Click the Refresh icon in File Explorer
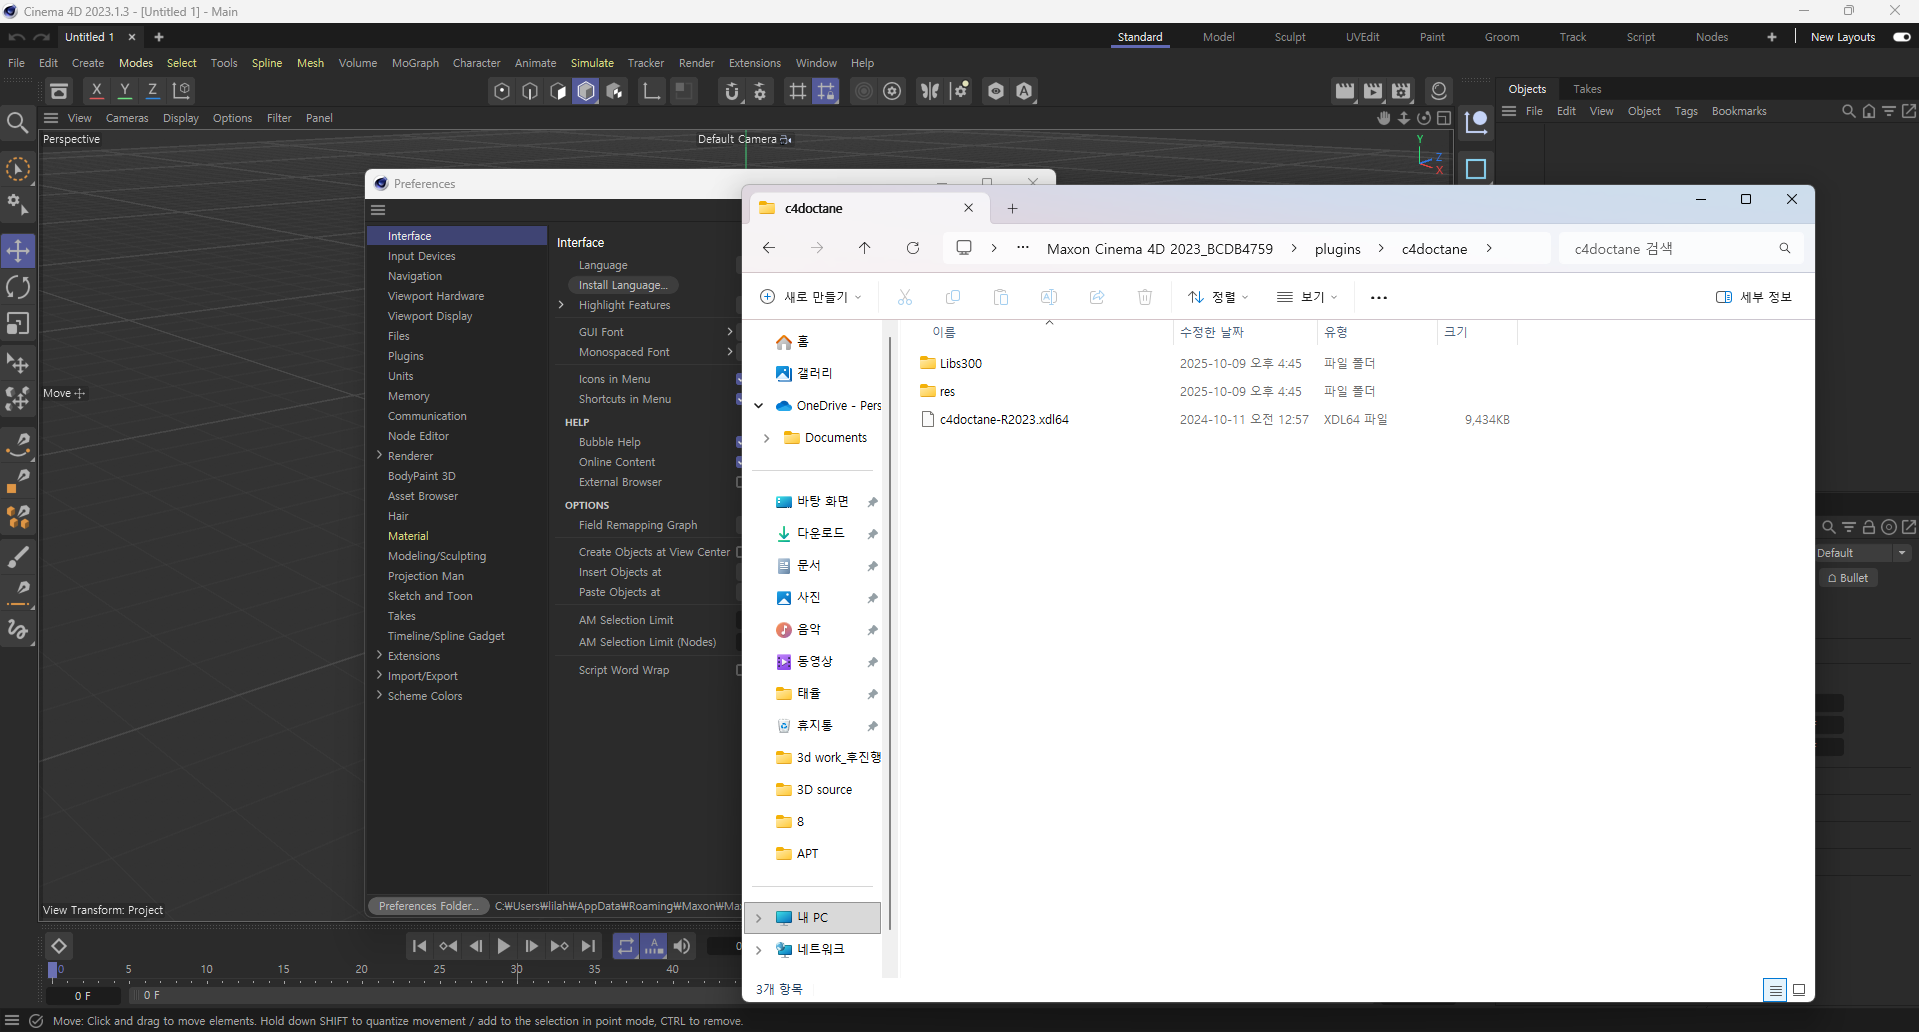 coord(912,248)
